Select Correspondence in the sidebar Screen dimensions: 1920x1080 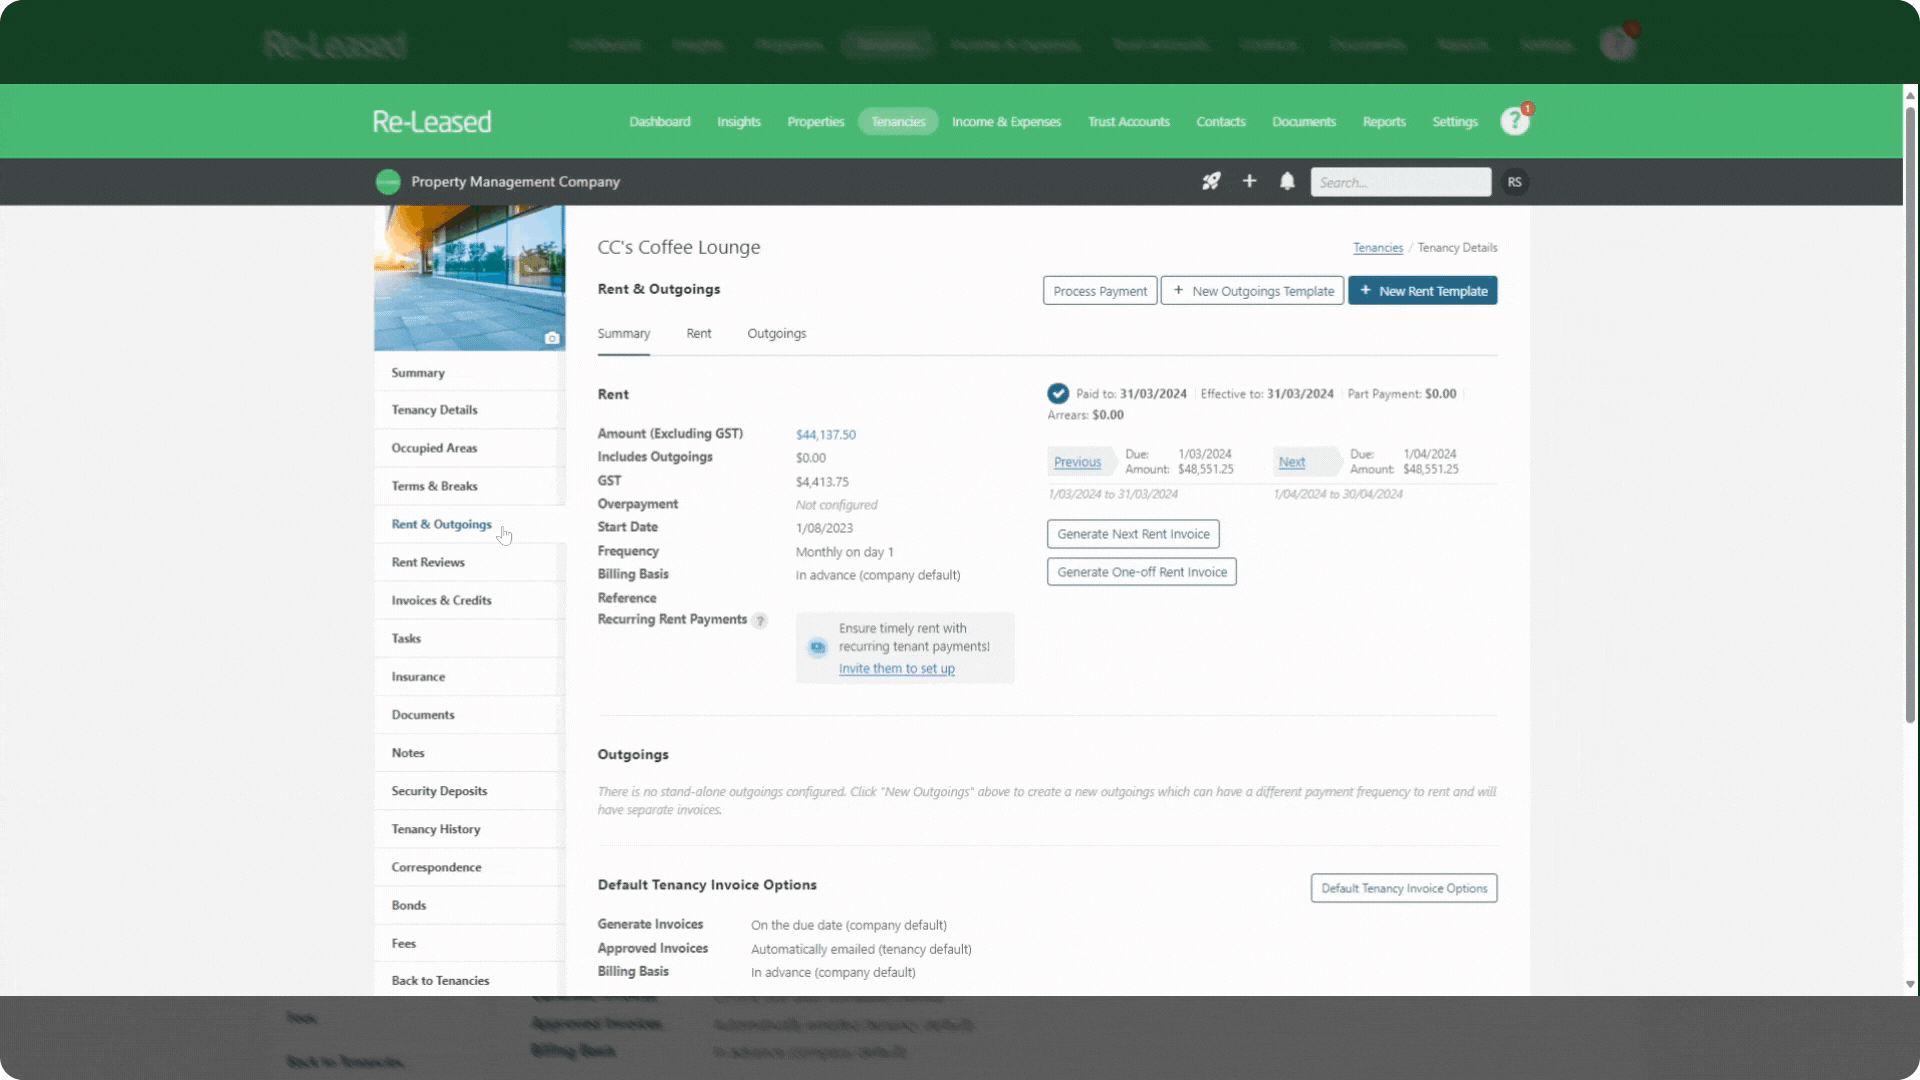pyautogui.click(x=469, y=867)
